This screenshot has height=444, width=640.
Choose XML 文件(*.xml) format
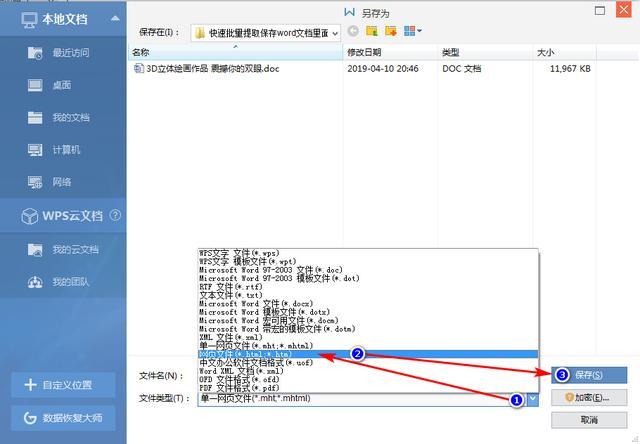pyautogui.click(x=368, y=337)
